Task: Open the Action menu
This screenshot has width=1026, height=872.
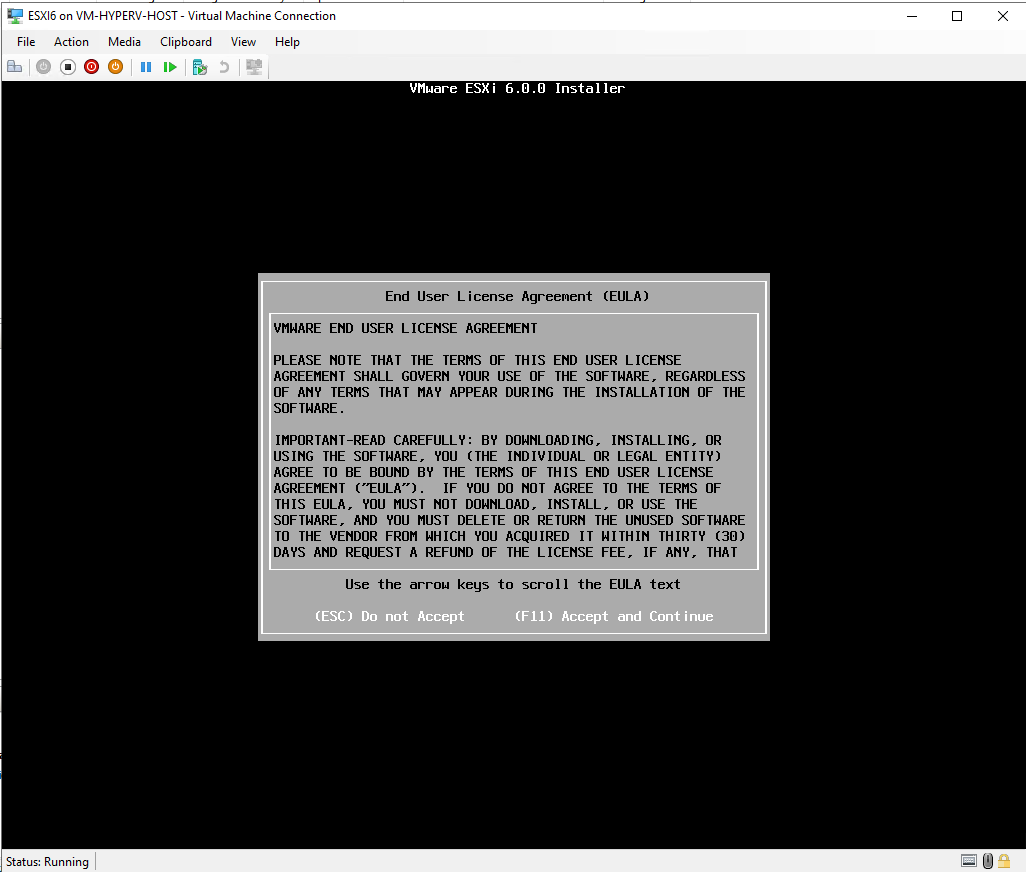Action: coord(71,42)
